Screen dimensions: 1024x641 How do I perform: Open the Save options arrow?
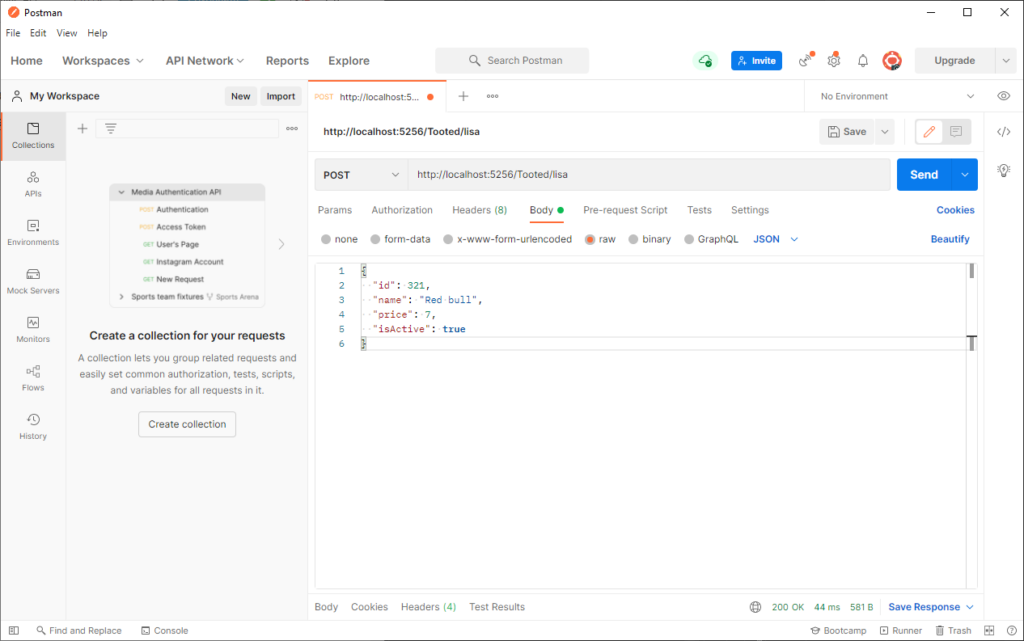tap(885, 132)
